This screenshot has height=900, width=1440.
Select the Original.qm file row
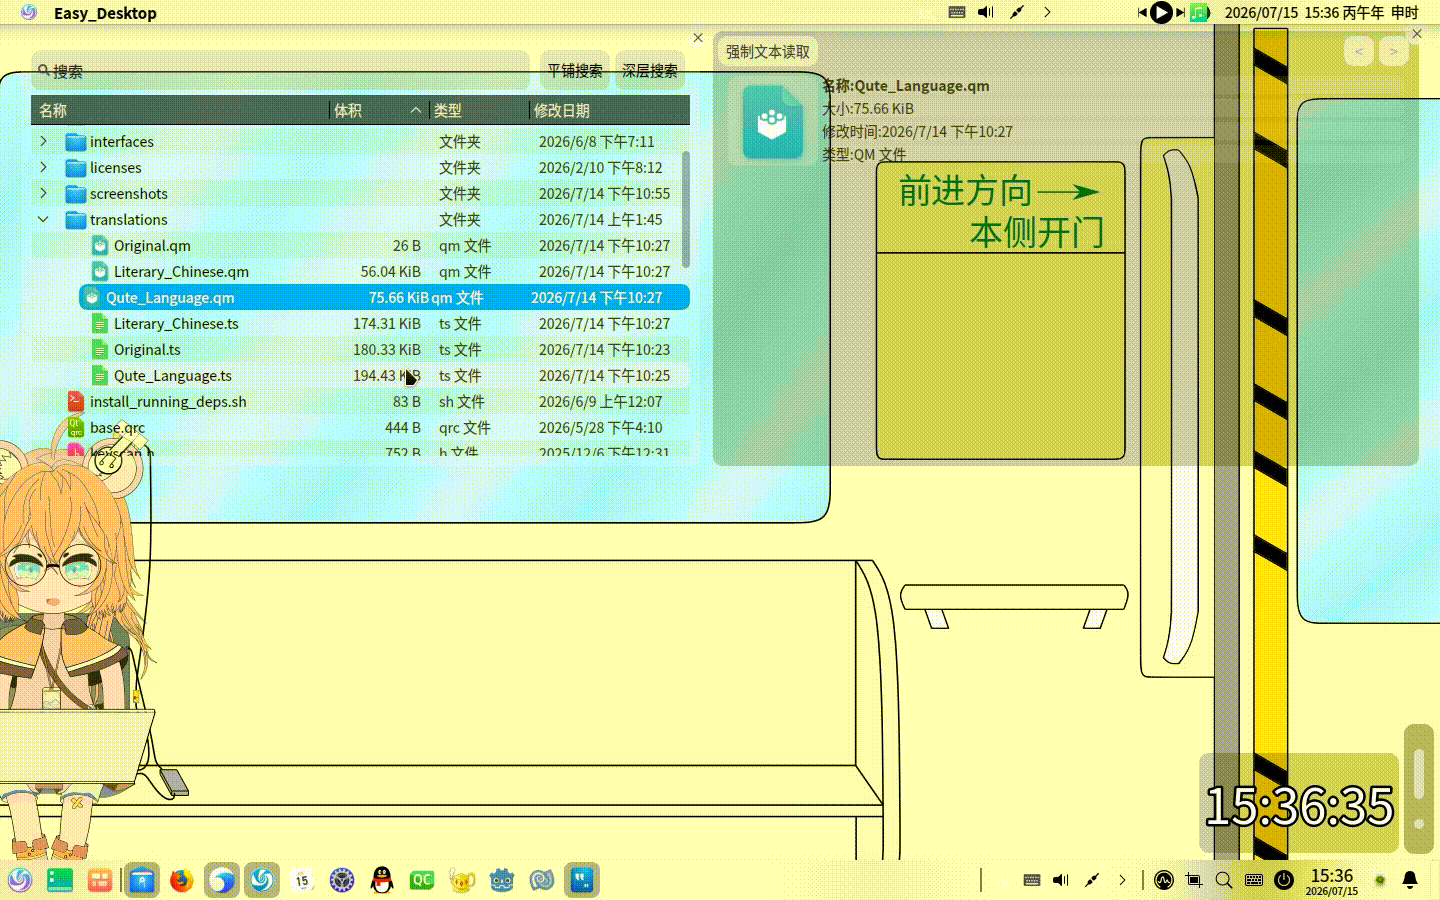click(361, 245)
